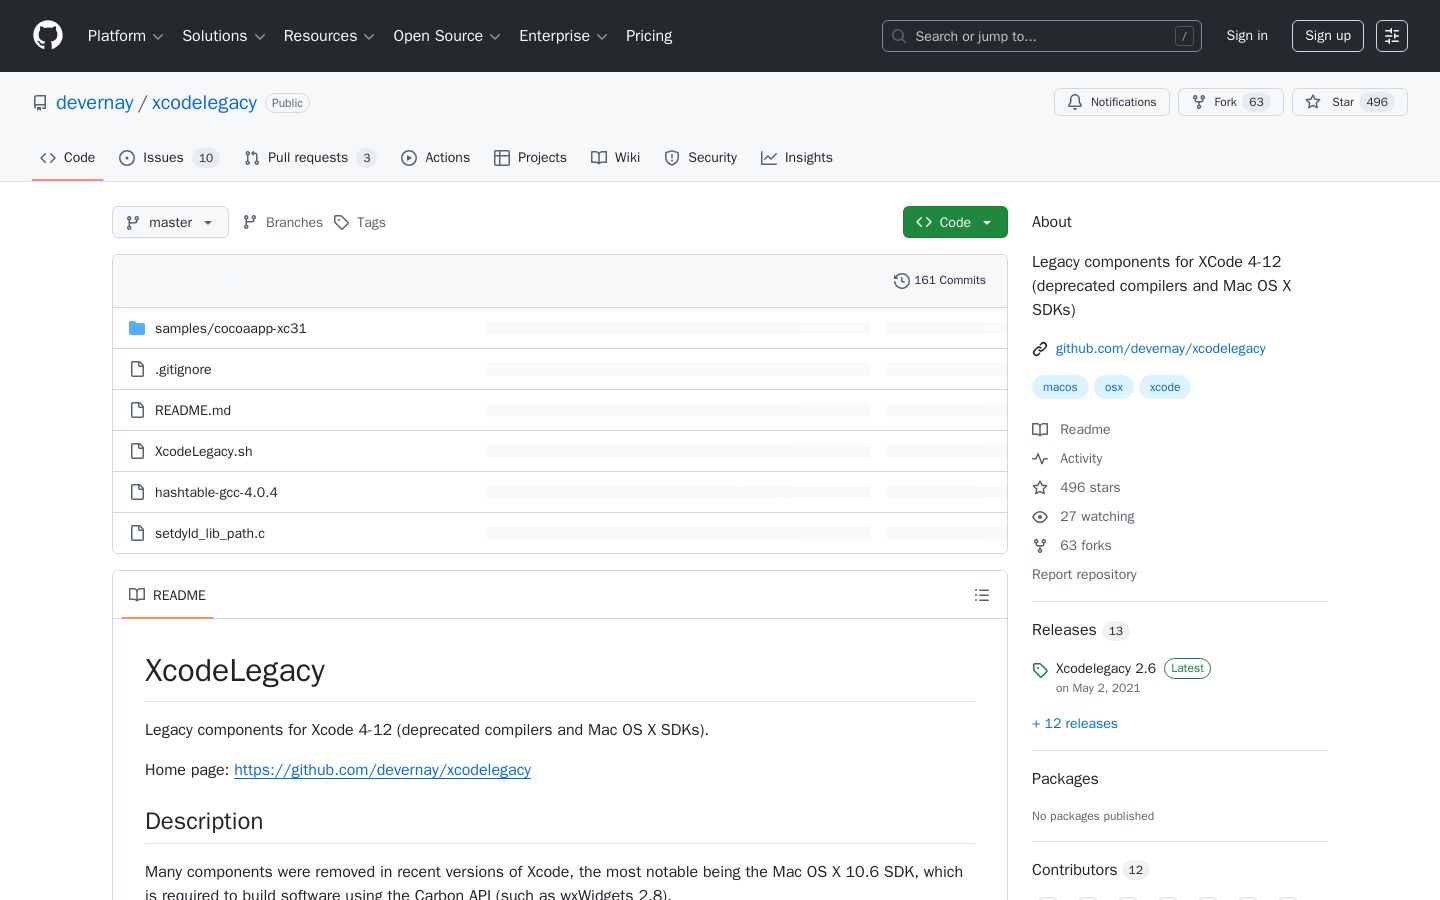Open the appearance settings icon button
This screenshot has width=1440, height=900.
coord(1392,36)
